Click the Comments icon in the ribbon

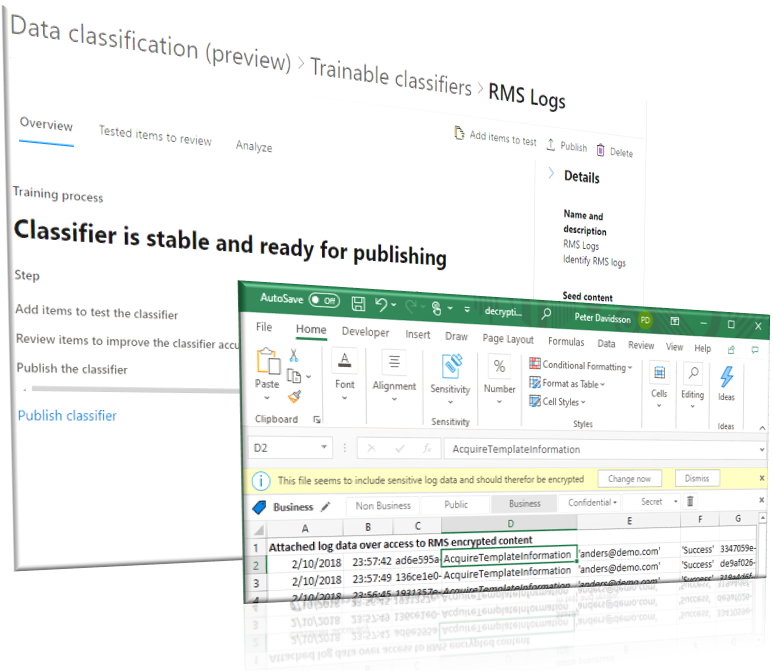pos(755,350)
